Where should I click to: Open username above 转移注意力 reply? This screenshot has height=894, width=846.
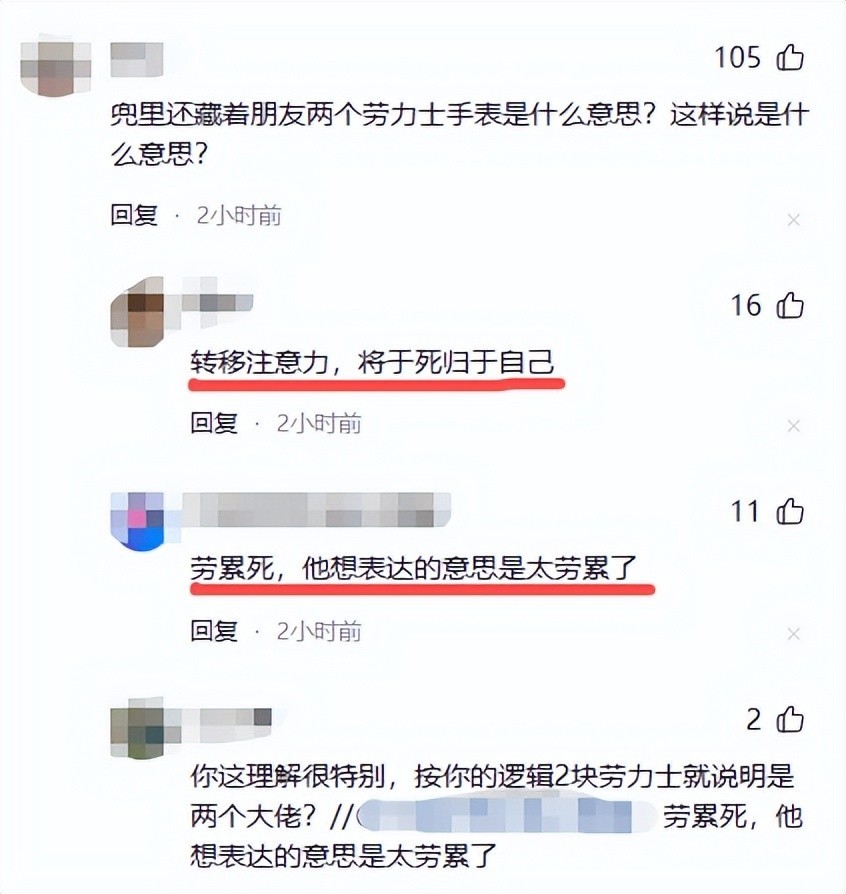click(217, 302)
